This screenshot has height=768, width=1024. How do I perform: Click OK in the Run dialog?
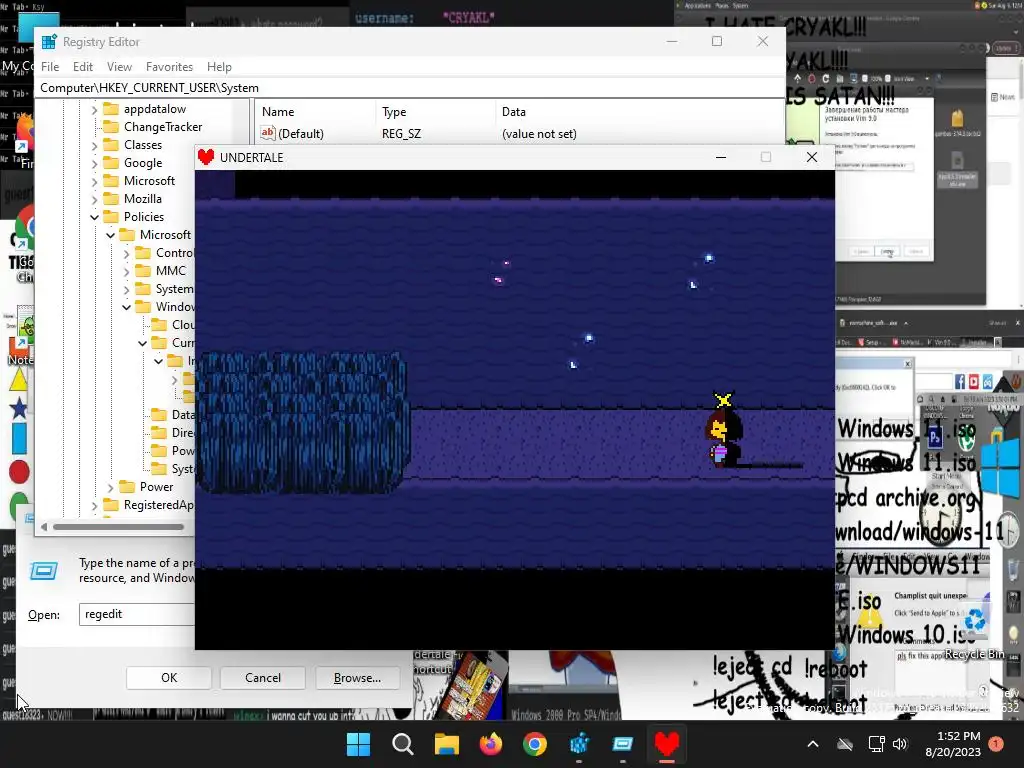[168, 678]
